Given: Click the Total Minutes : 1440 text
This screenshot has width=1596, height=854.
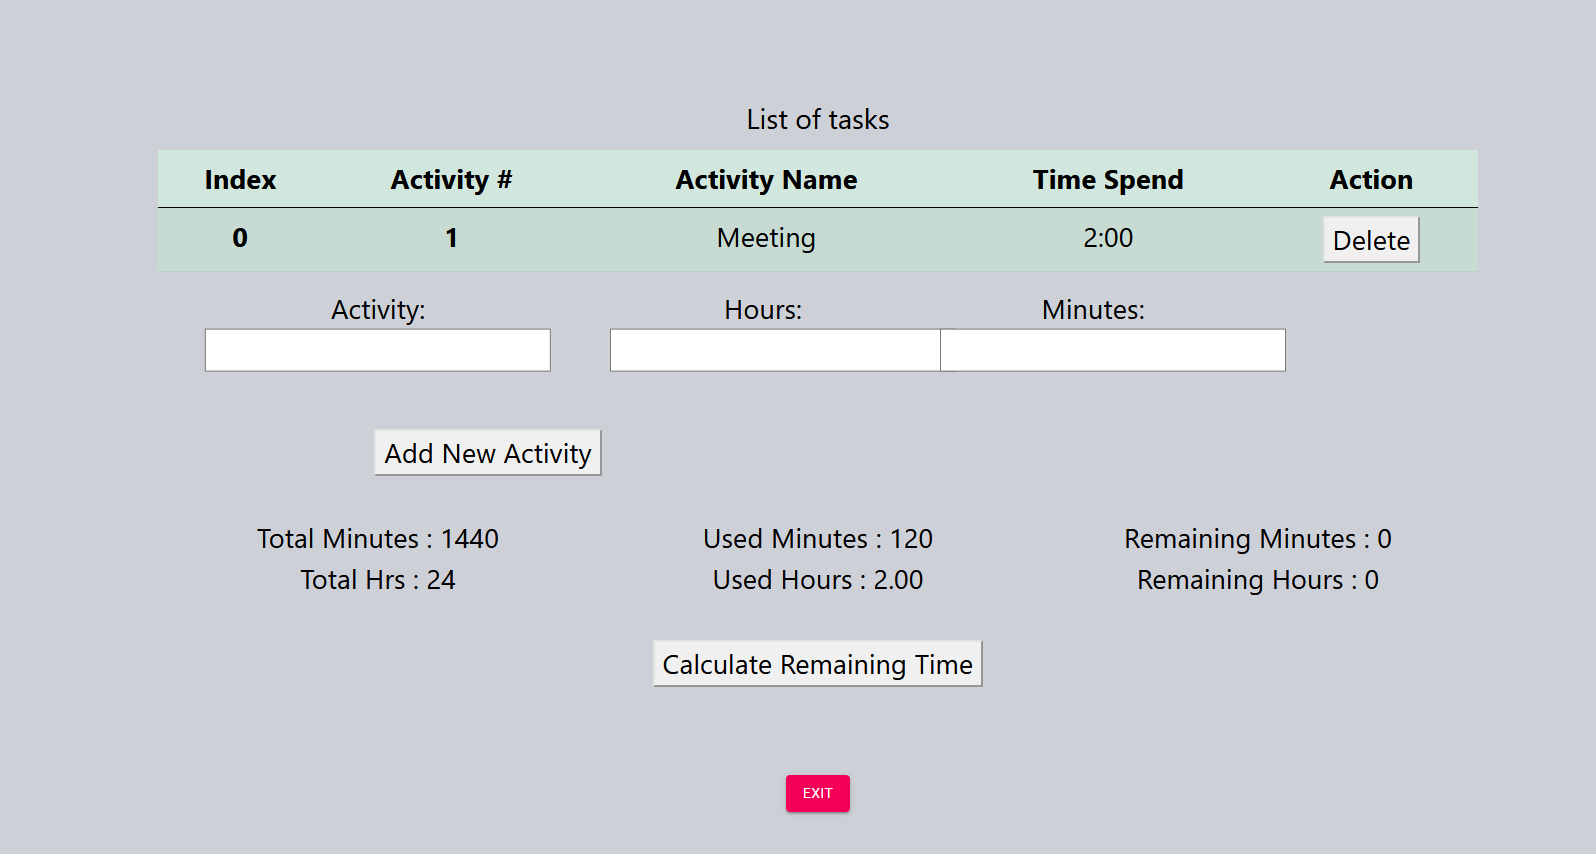Looking at the screenshot, I should (x=378, y=539).
